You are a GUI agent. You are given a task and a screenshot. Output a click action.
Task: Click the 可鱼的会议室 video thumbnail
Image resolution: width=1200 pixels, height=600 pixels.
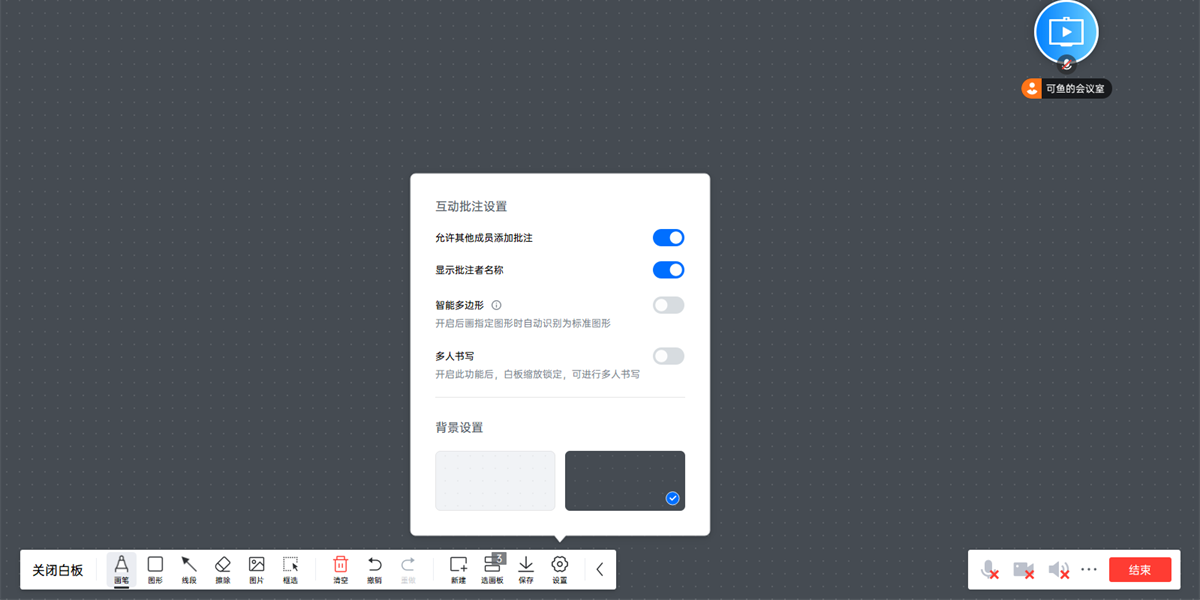tap(1066, 31)
